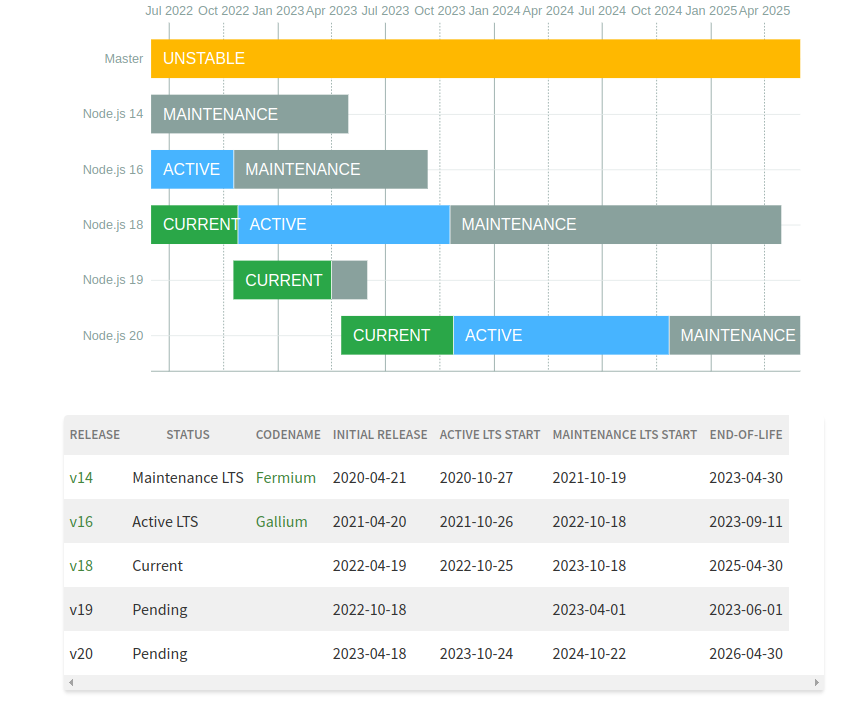Click the v19 release cell
The width and height of the screenshot is (846, 711).
pyautogui.click(x=81, y=610)
